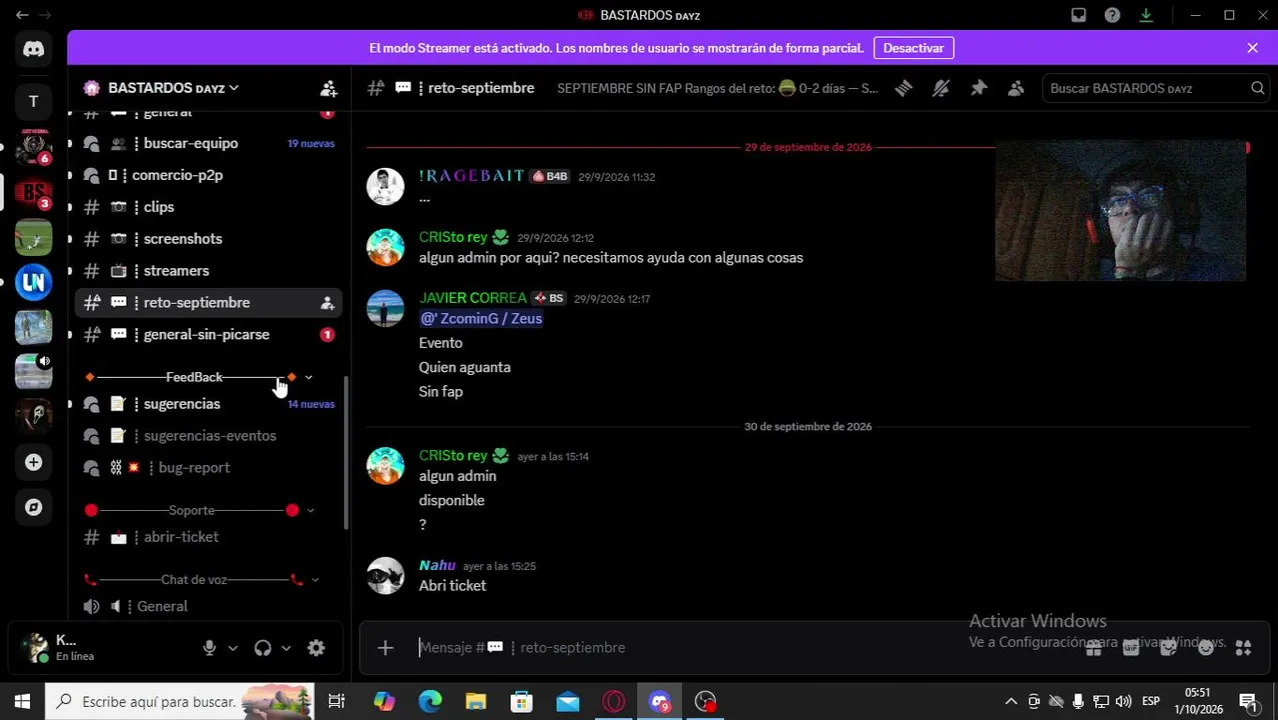Open the sticker picker icon
This screenshot has width=1278, height=720.
pos(1168,648)
